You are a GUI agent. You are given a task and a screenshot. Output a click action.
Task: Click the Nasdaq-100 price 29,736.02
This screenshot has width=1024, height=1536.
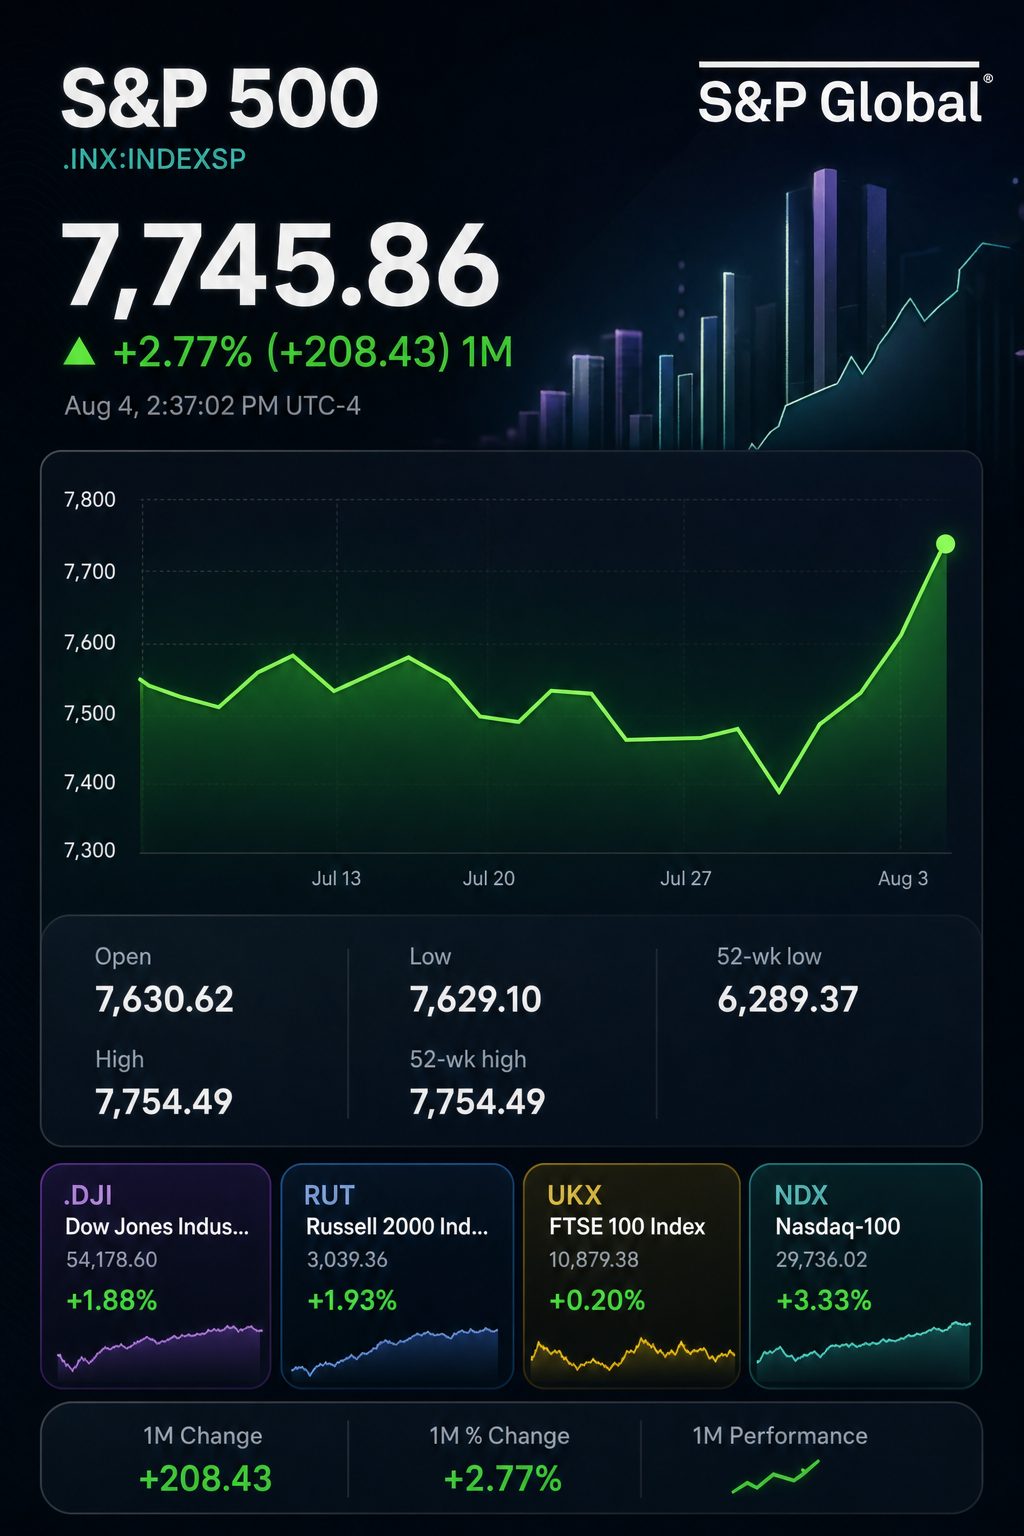[822, 1260]
